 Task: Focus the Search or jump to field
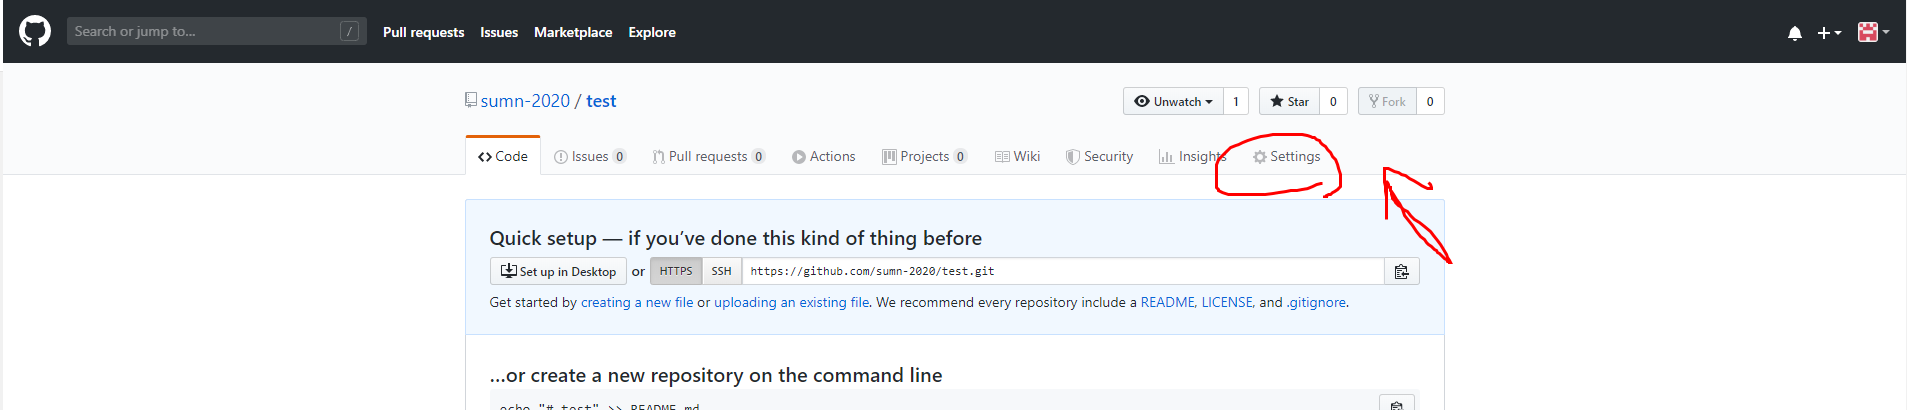click(216, 31)
